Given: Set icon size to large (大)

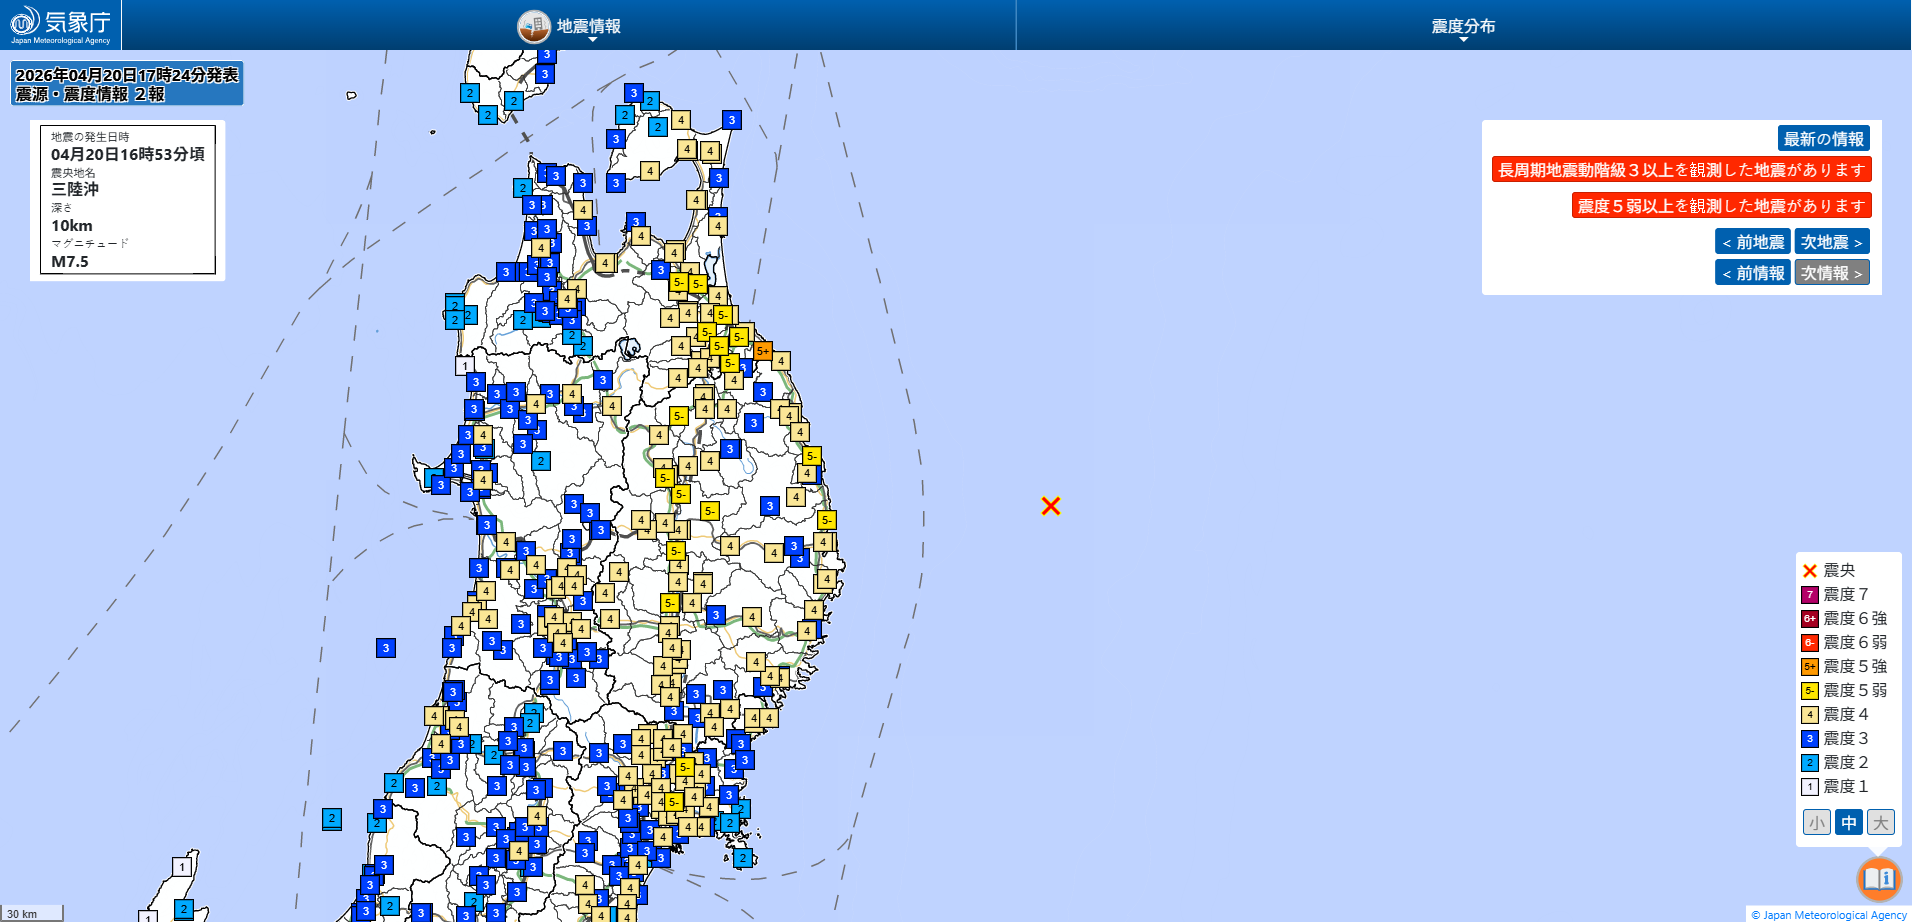Looking at the screenshot, I should 1880,823.
